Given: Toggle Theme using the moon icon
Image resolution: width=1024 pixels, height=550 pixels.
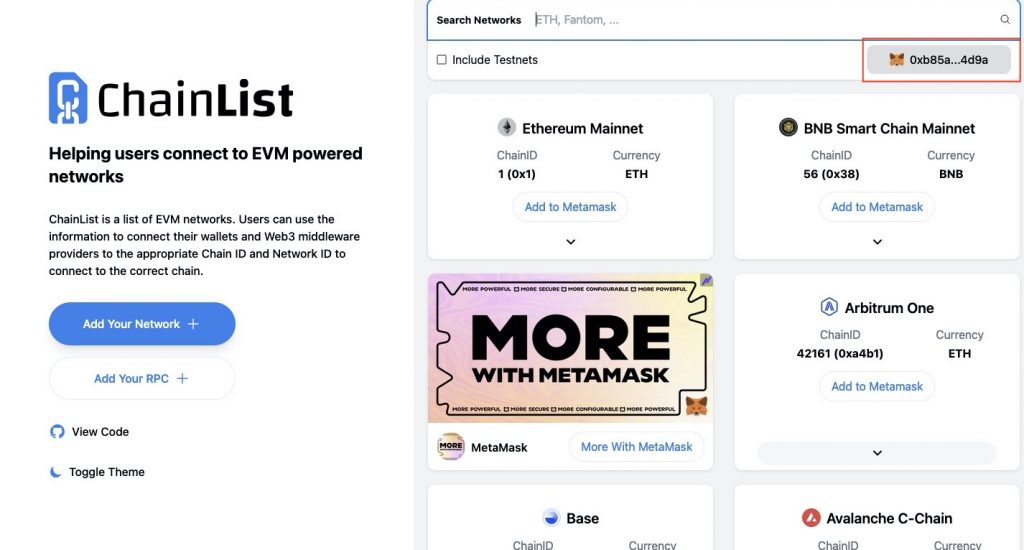Looking at the screenshot, I should 57,472.
